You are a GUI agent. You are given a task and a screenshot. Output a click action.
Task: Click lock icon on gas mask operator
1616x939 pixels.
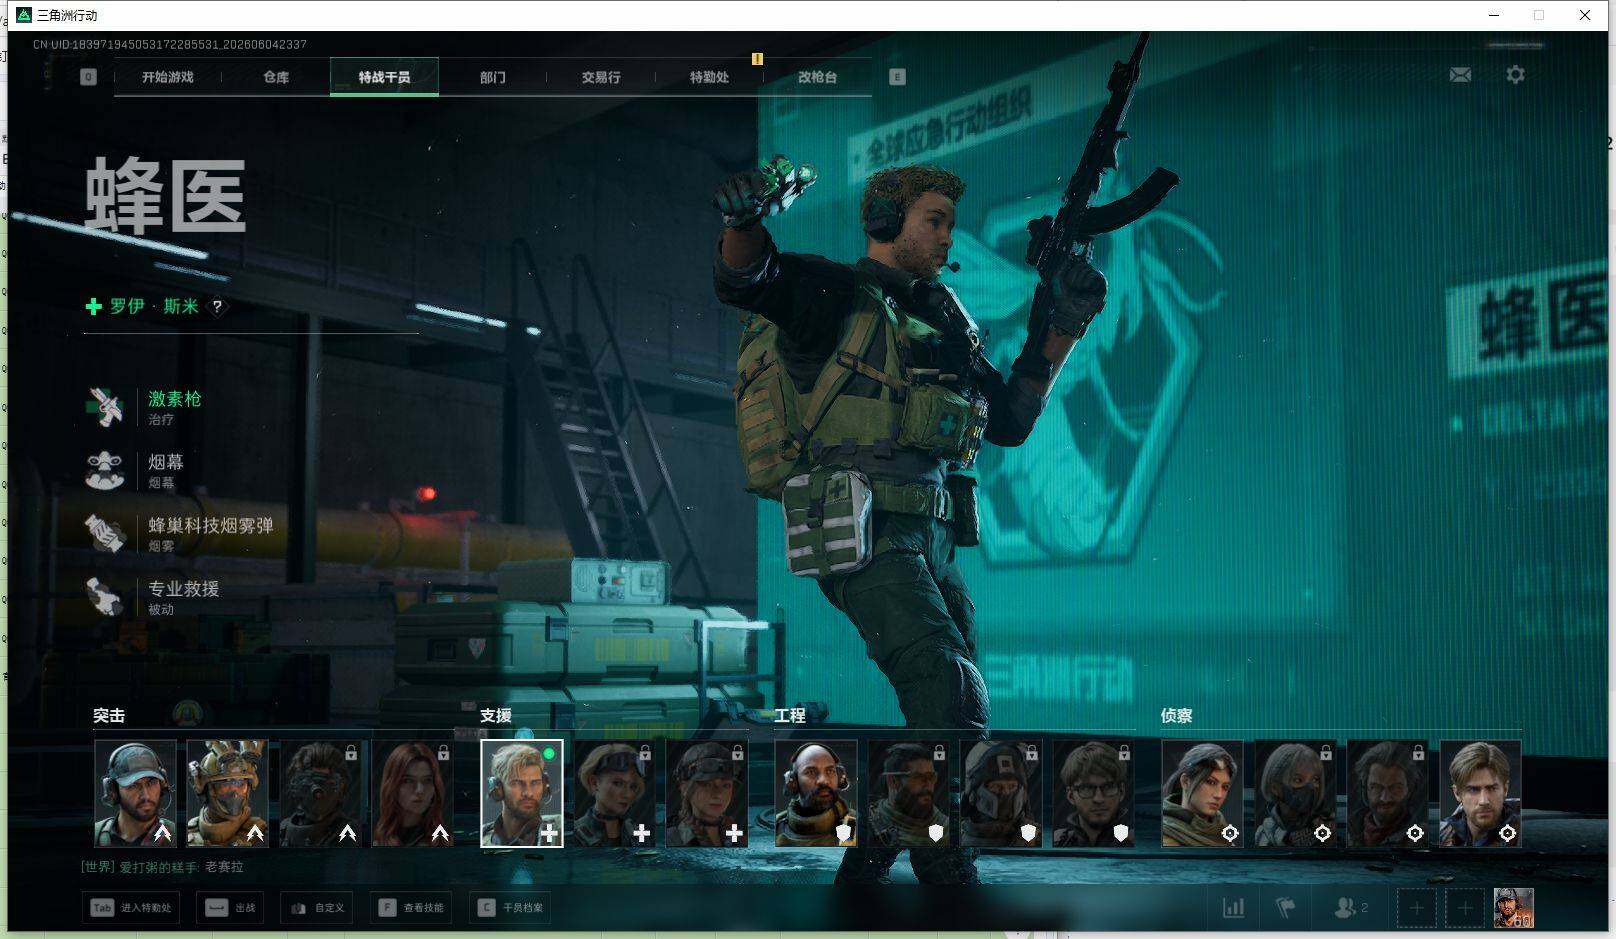tap(351, 753)
